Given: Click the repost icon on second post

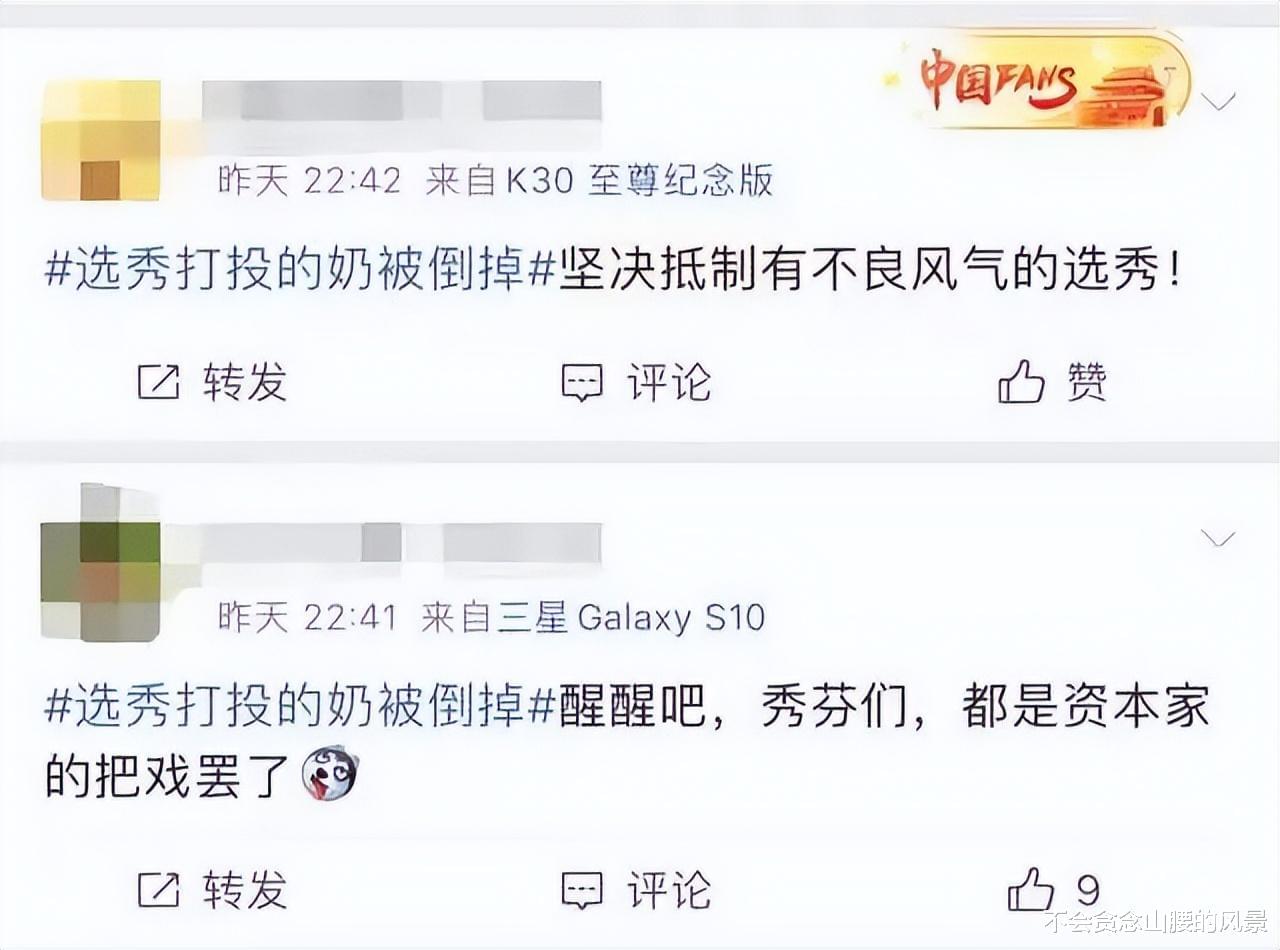Looking at the screenshot, I should (x=158, y=889).
